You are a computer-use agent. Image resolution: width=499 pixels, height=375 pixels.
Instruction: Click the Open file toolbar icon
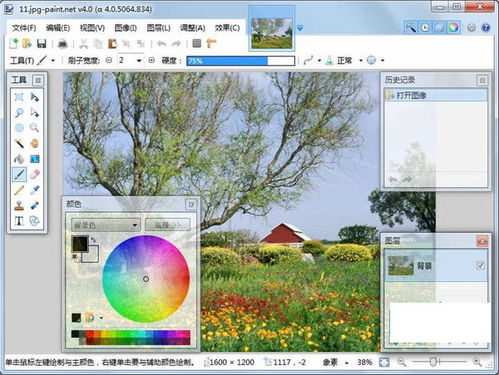click(x=27, y=43)
